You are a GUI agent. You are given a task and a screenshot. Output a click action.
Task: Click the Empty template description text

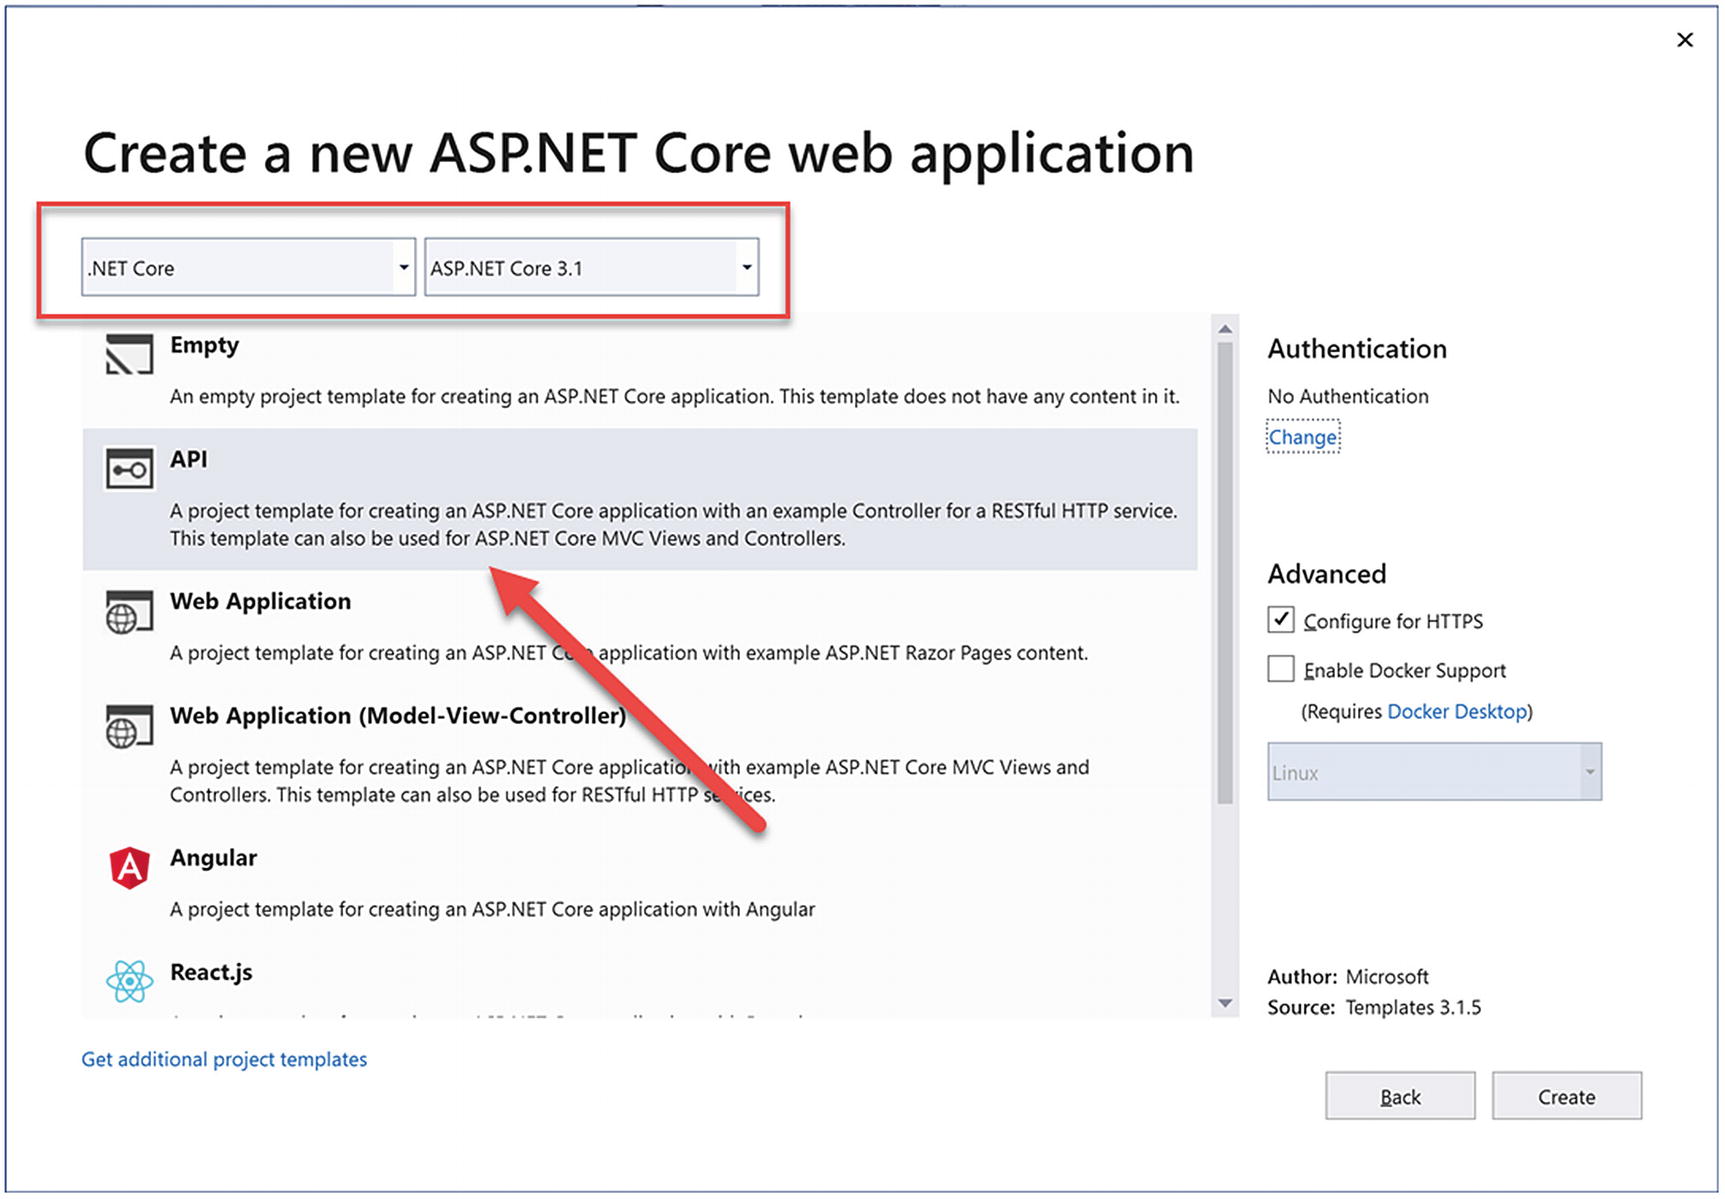pos(674,397)
